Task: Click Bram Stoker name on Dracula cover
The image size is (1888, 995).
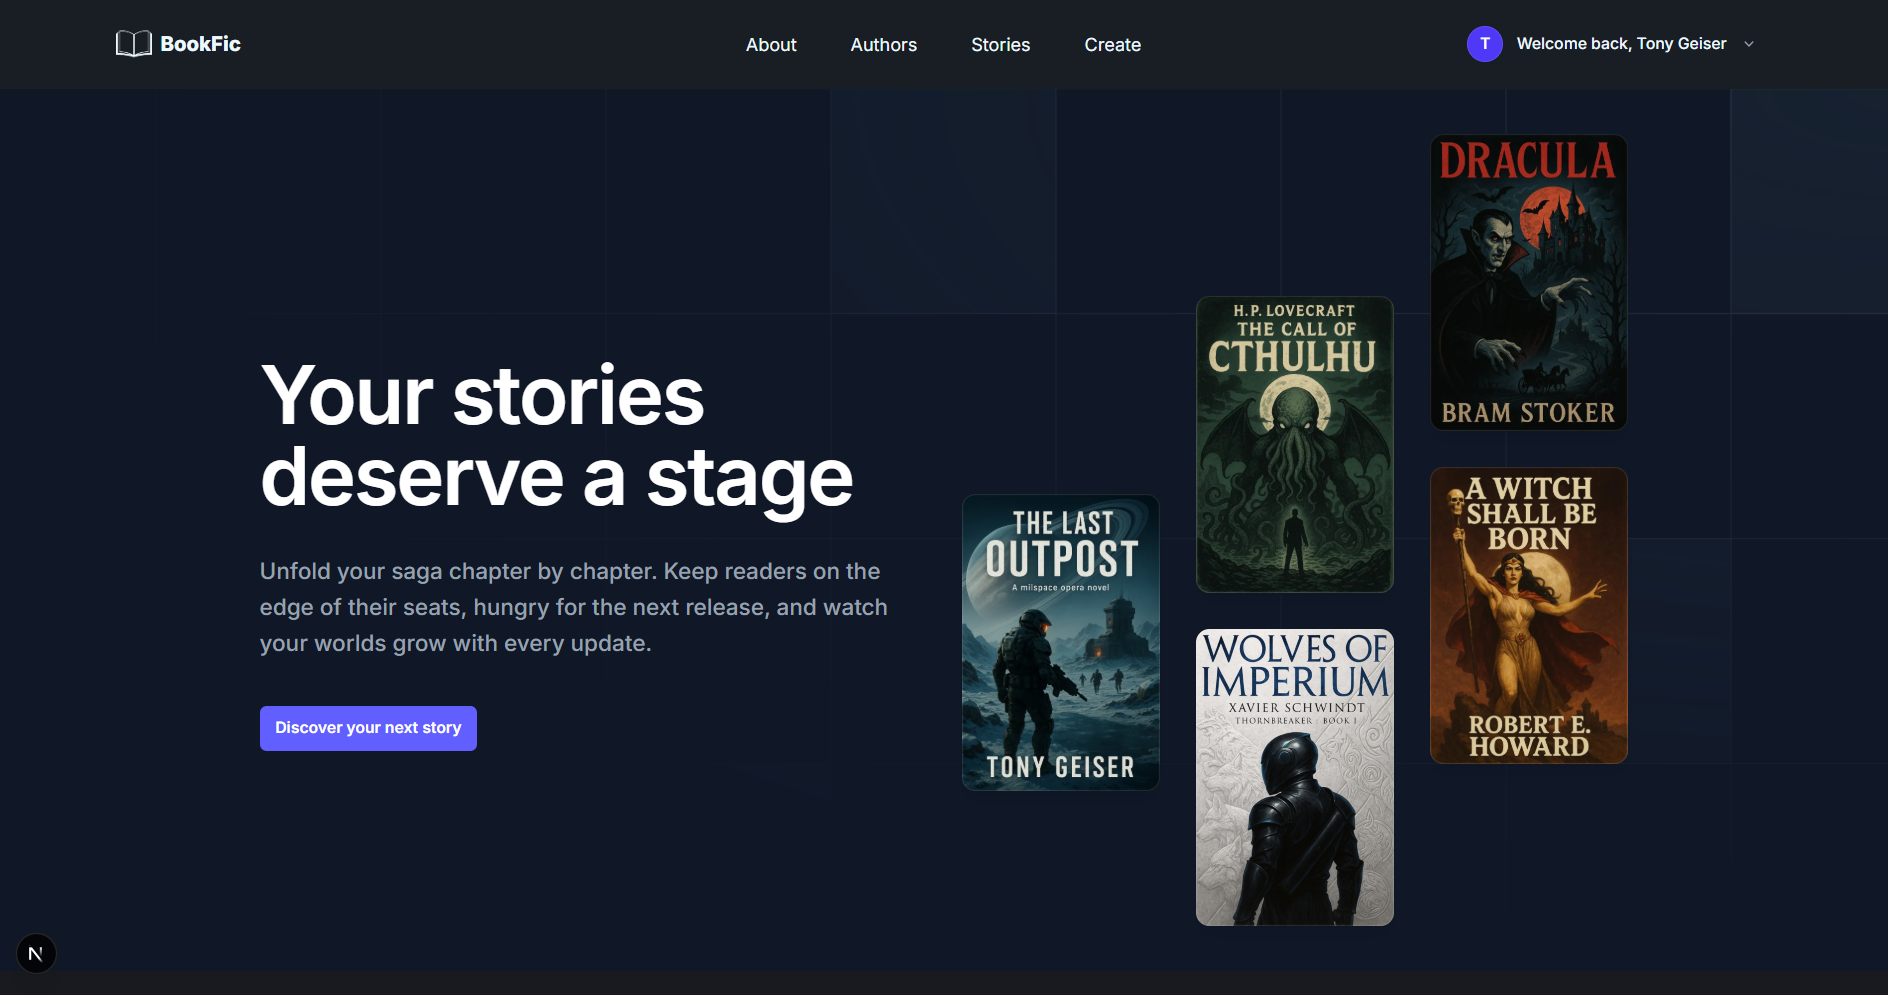Action: (1528, 411)
